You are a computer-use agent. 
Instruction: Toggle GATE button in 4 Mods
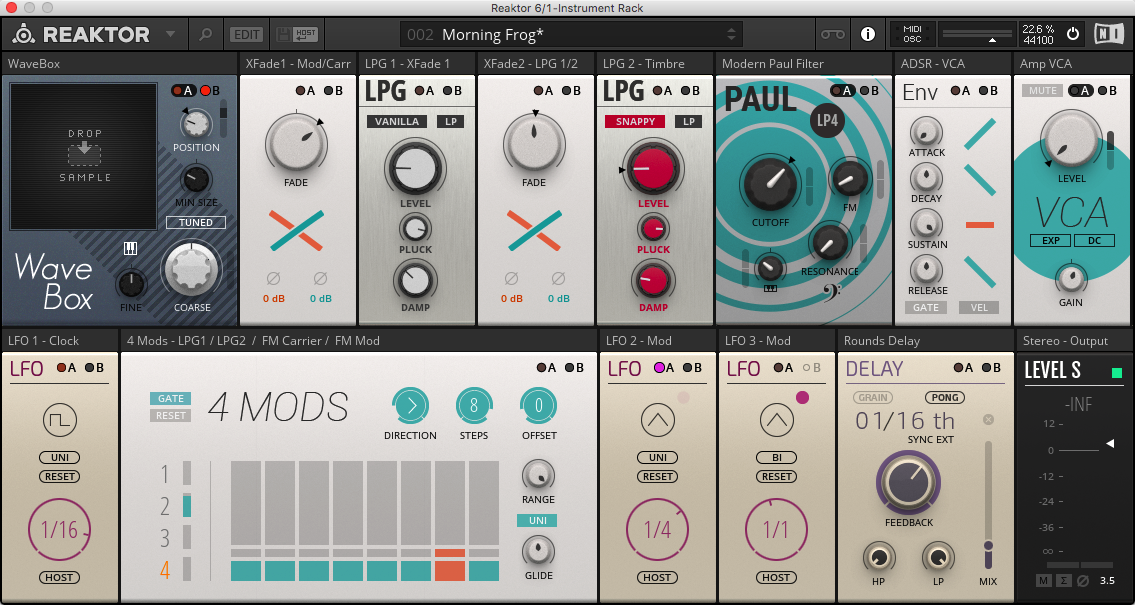click(171, 398)
